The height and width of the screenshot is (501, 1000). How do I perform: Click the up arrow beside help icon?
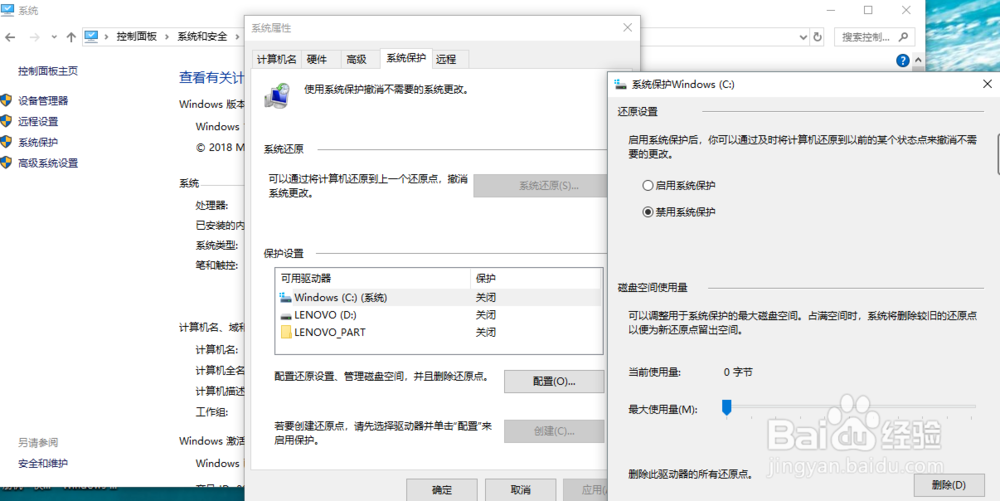918,61
